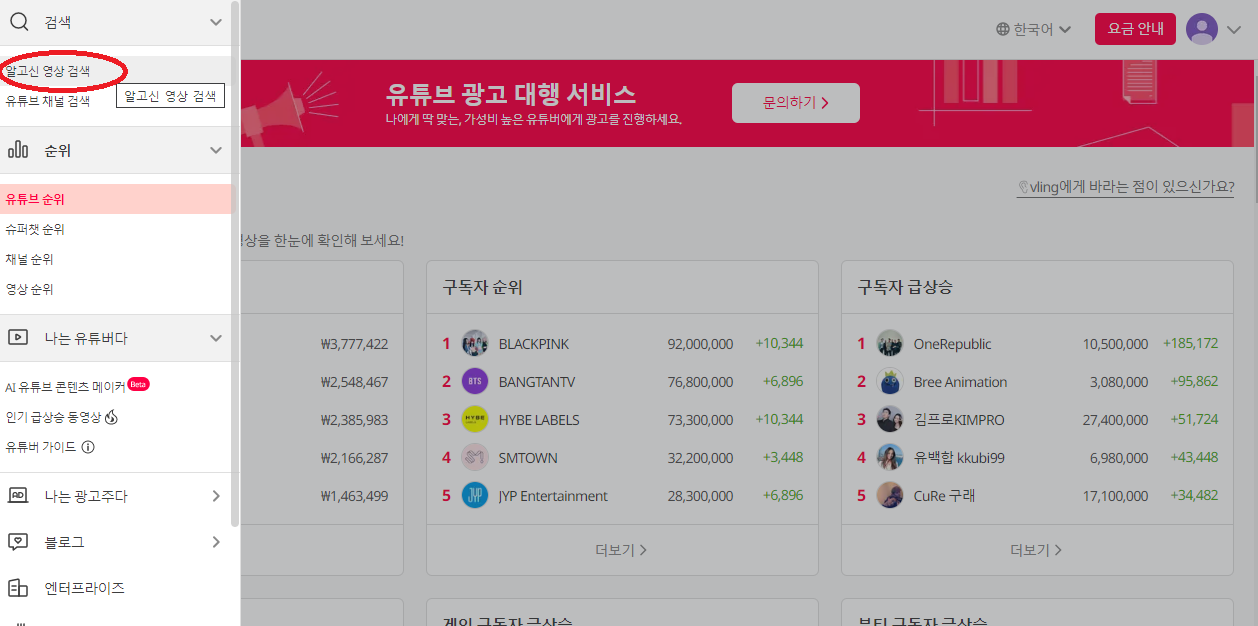Click SMTOWN channel name
This screenshot has height=626, width=1258.
tap(528, 458)
